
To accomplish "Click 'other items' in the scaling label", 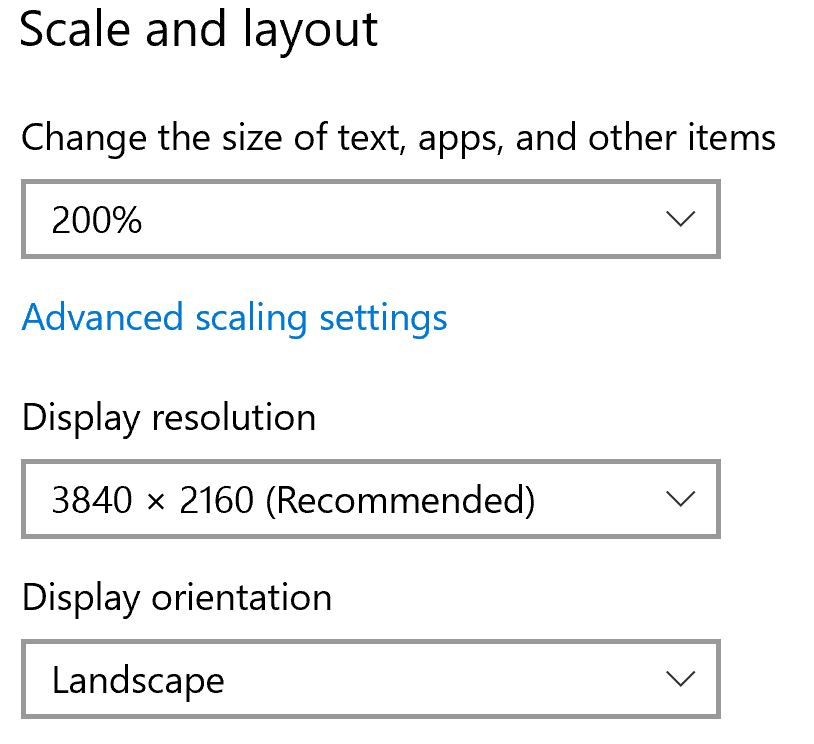I will (x=682, y=137).
